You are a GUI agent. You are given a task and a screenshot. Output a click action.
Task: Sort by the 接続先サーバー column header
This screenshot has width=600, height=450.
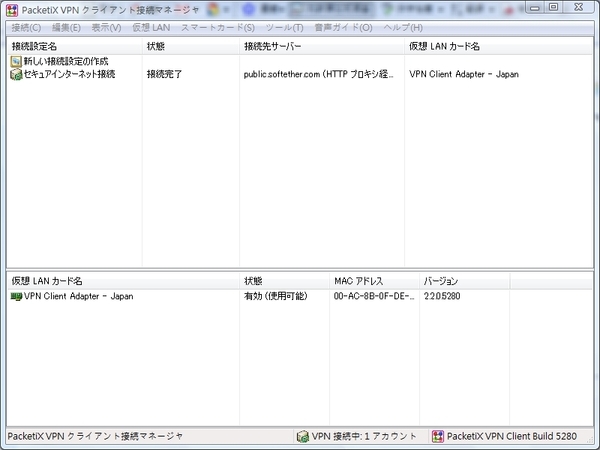click(322, 46)
